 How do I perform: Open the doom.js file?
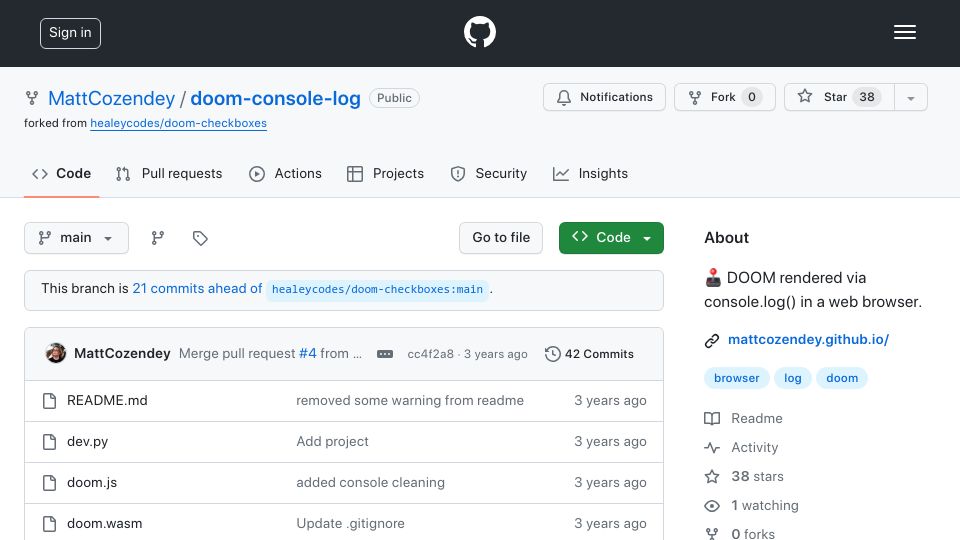point(92,482)
